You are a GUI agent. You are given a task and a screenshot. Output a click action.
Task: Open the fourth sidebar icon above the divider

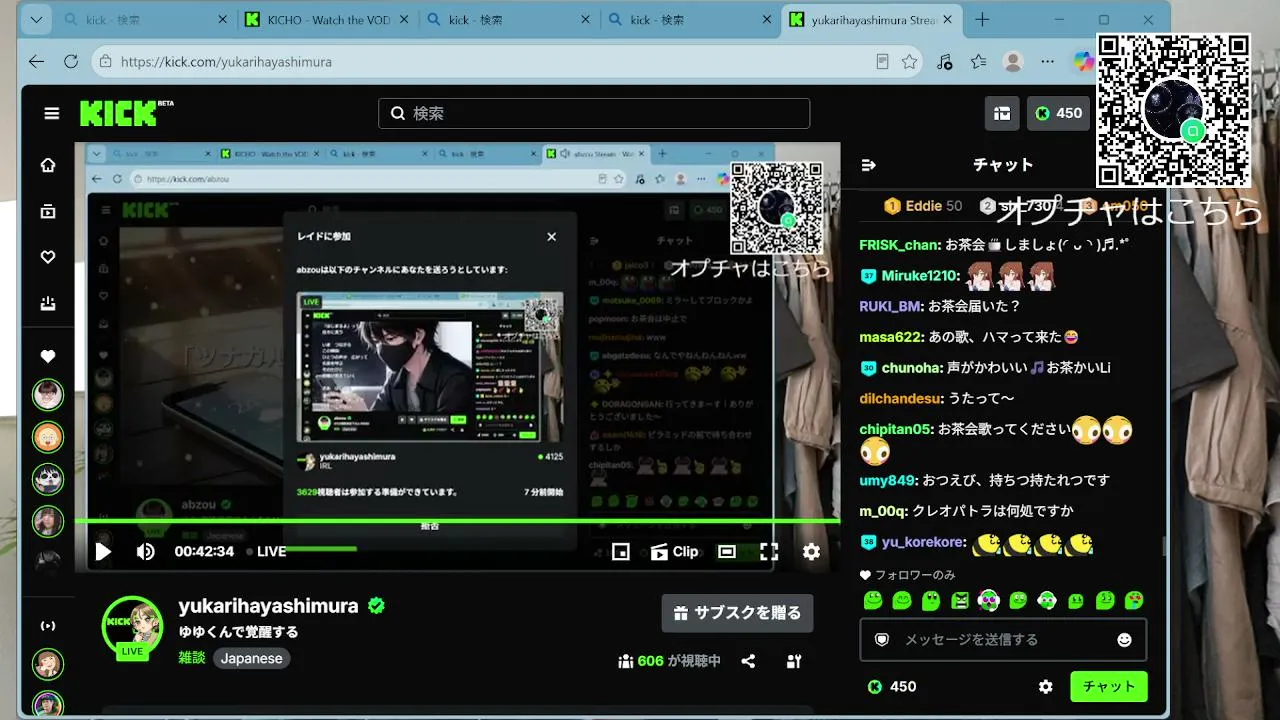pyautogui.click(x=47, y=304)
